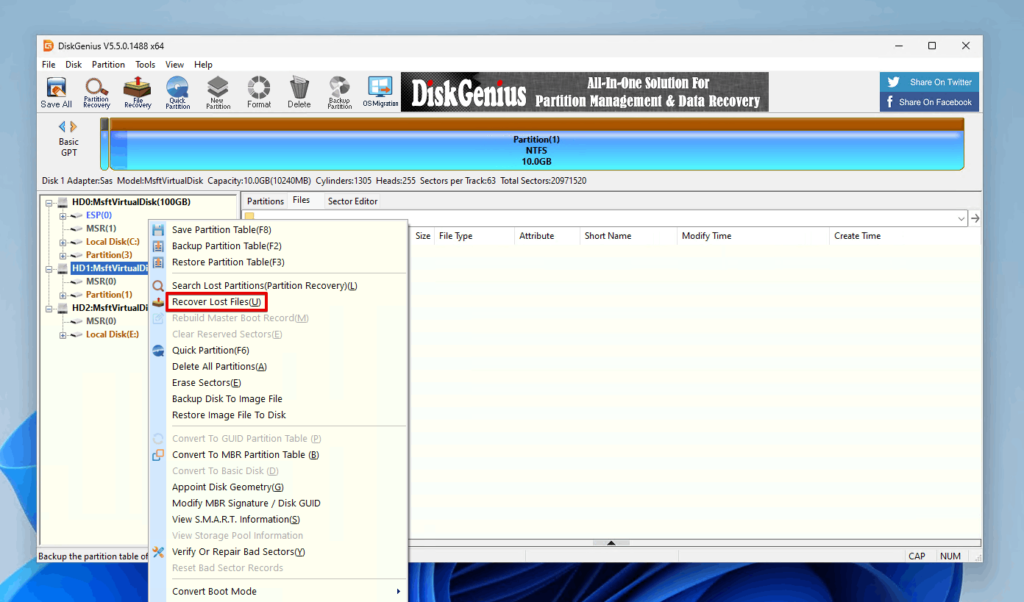Select the Save All icon
Screen dimensions: 1024x602
click(56, 91)
